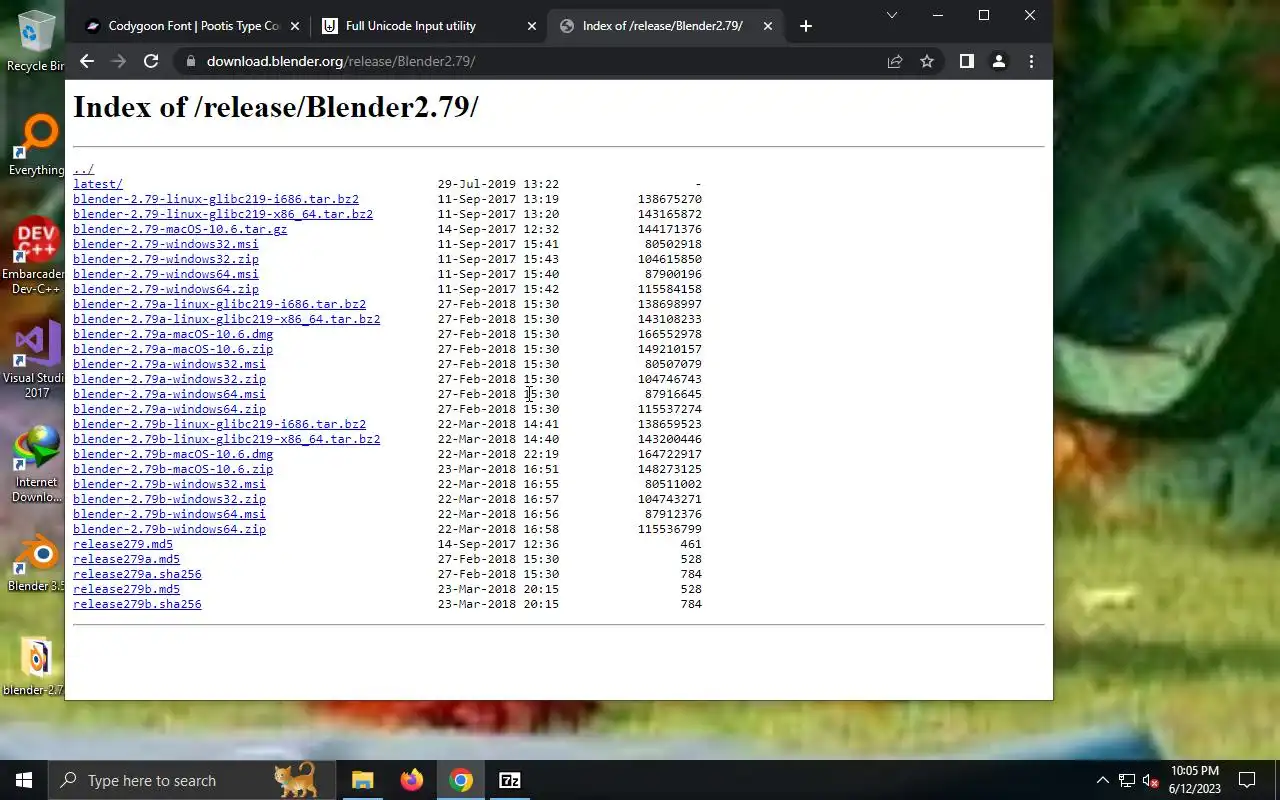
Task: Open a new tab
Action: (x=806, y=26)
